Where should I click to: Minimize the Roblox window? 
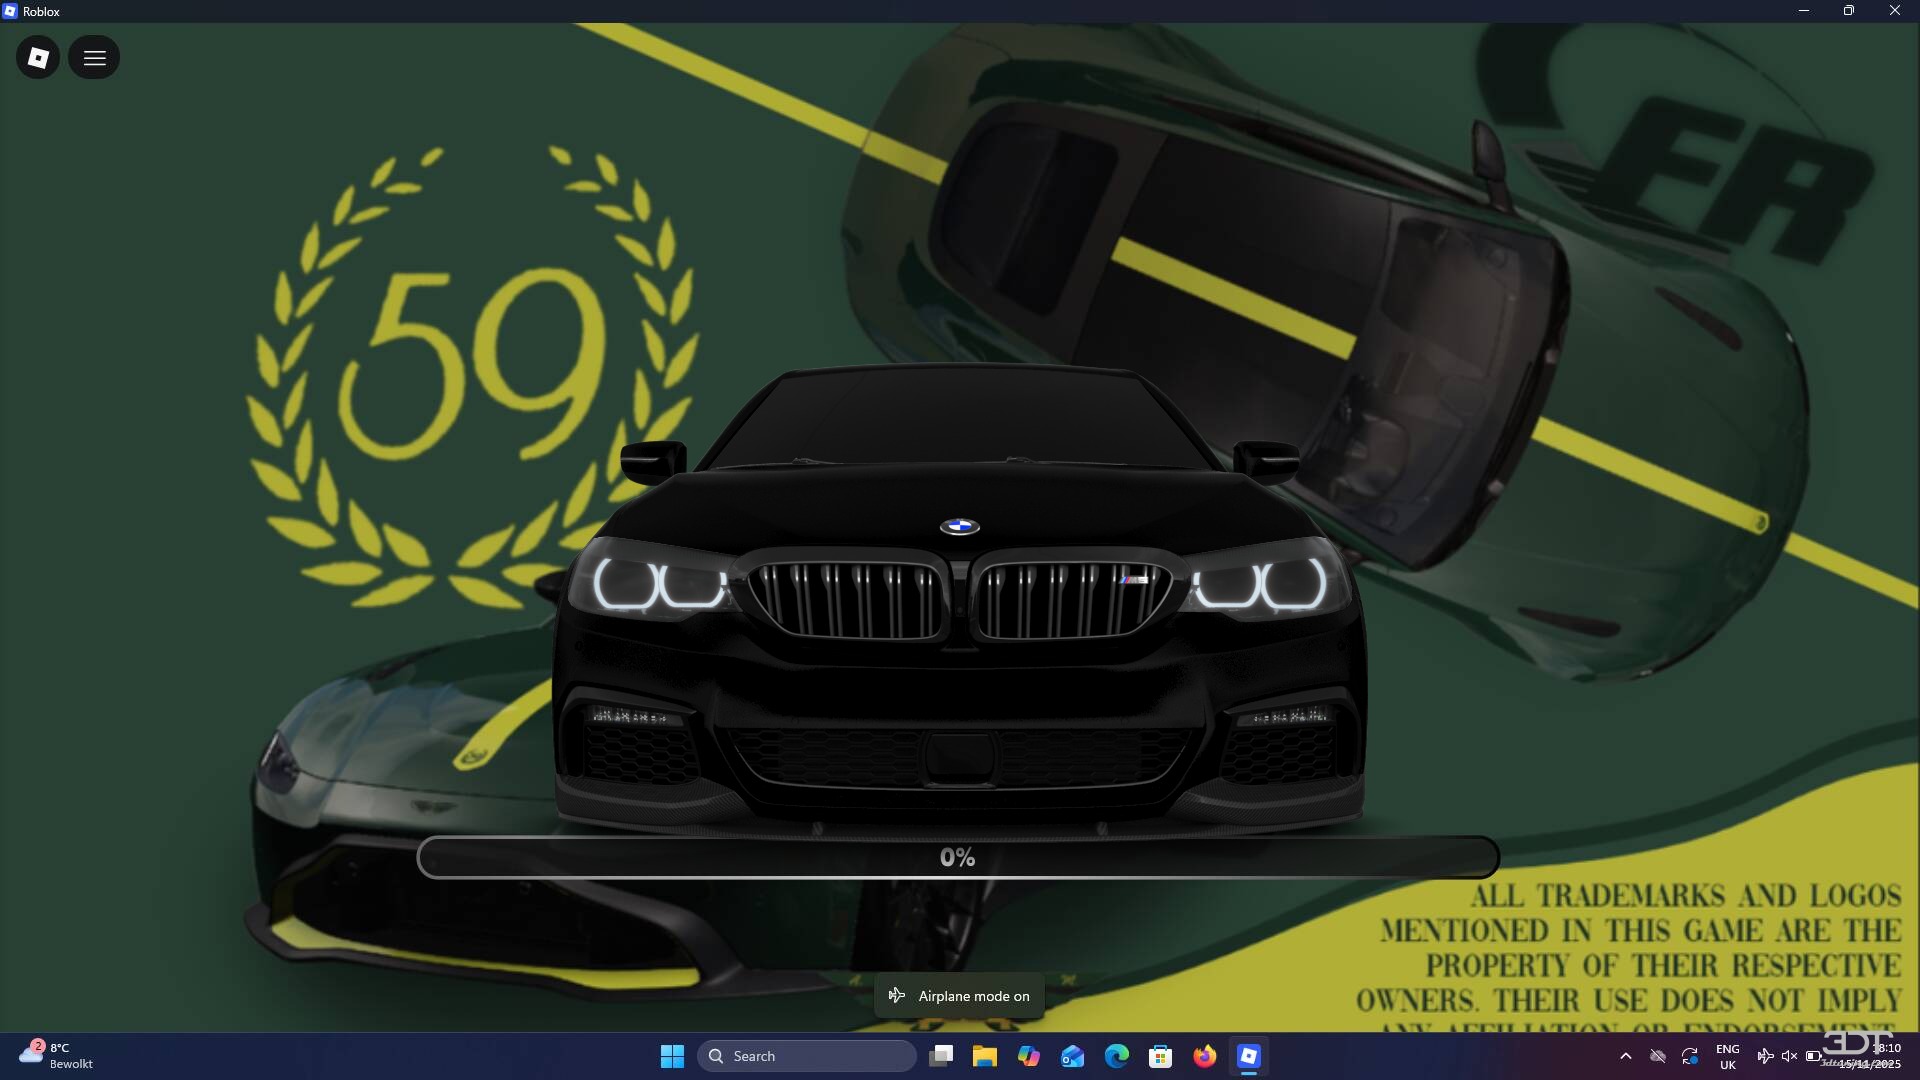[1804, 11]
